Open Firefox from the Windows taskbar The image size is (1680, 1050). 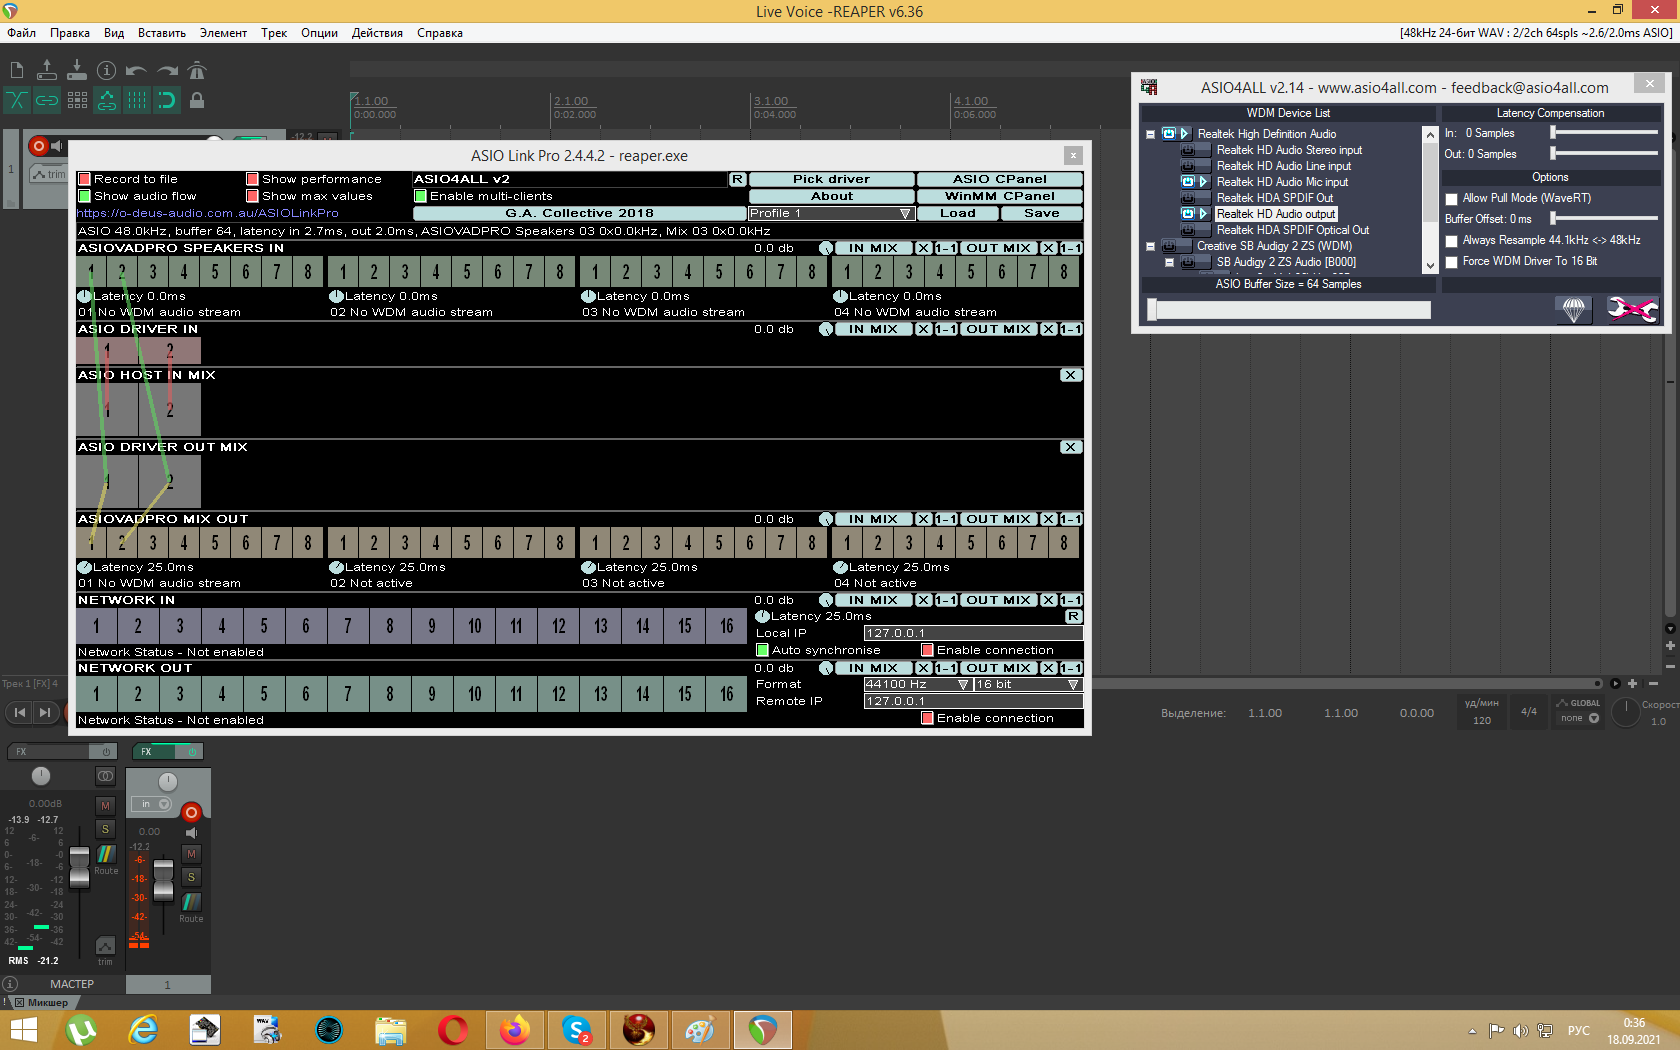(x=515, y=1029)
